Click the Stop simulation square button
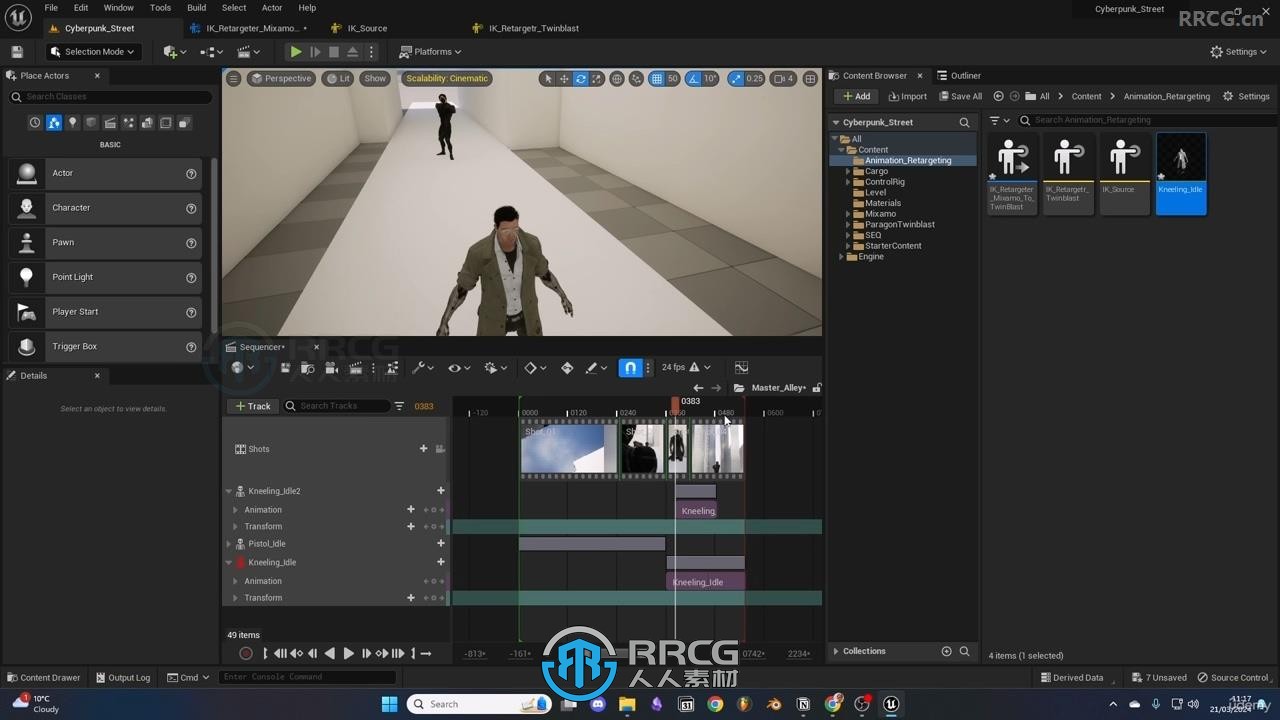 (x=334, y=52)
